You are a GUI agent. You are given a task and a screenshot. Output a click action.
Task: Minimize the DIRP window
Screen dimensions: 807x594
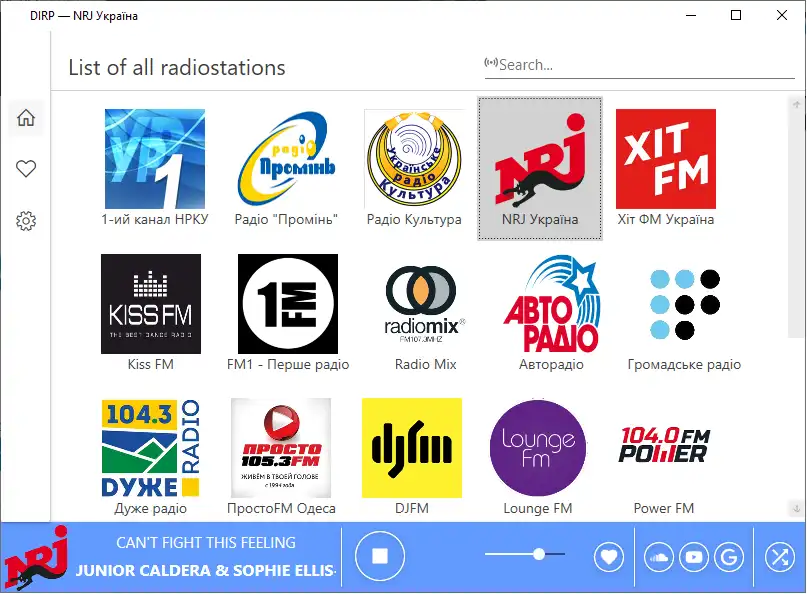click(x=691, y=15)
